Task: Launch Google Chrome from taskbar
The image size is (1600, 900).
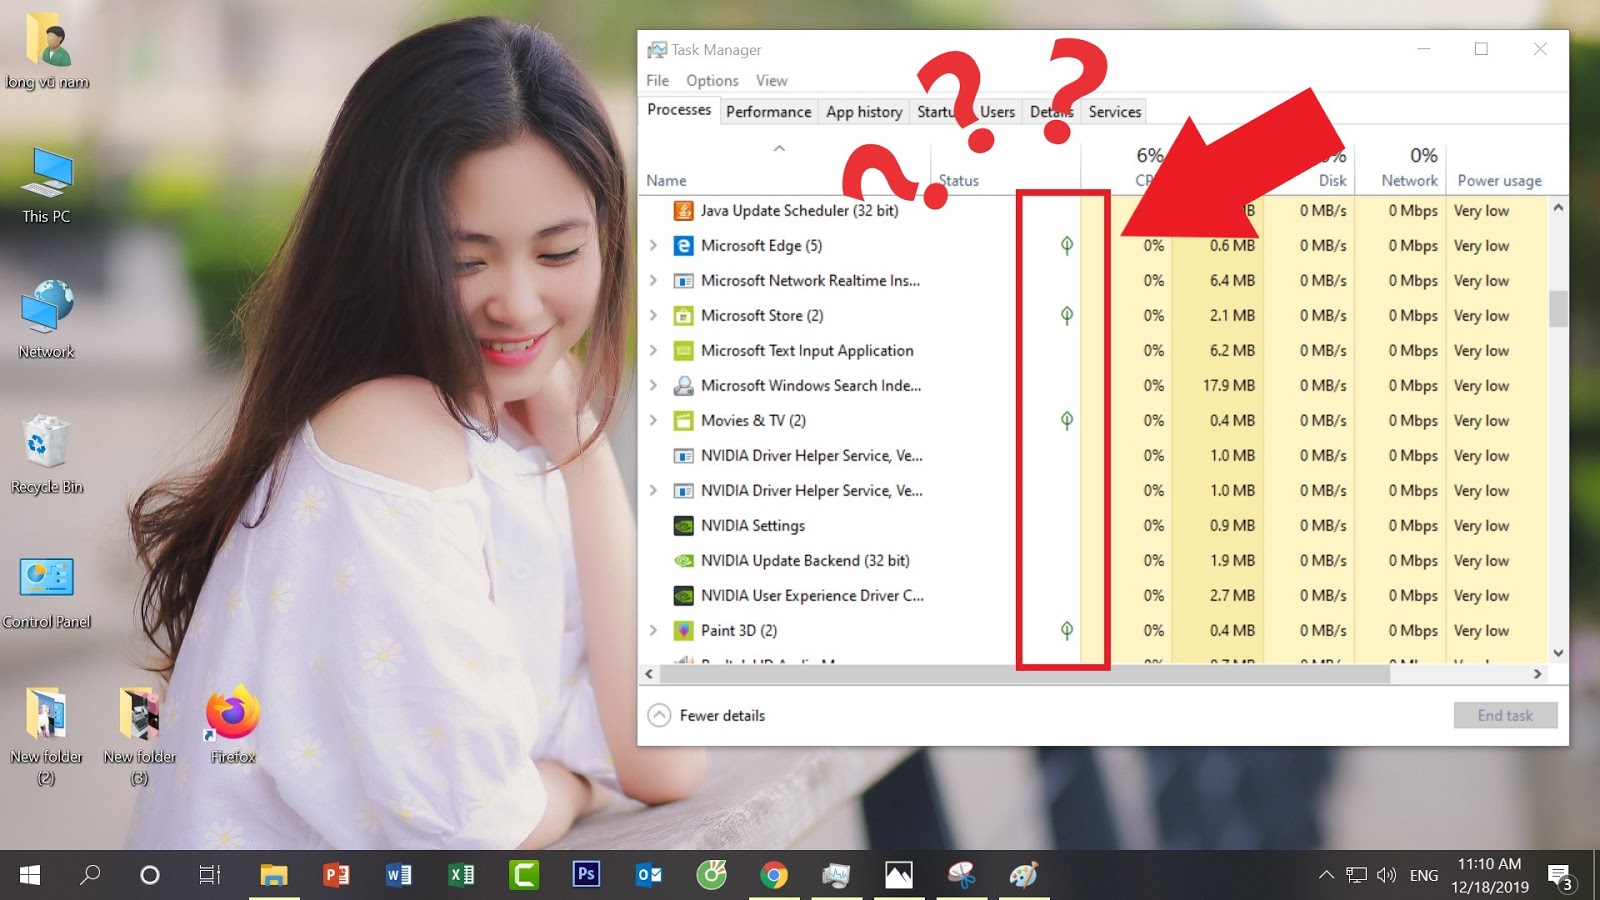Action: click(x=773, y=875)
